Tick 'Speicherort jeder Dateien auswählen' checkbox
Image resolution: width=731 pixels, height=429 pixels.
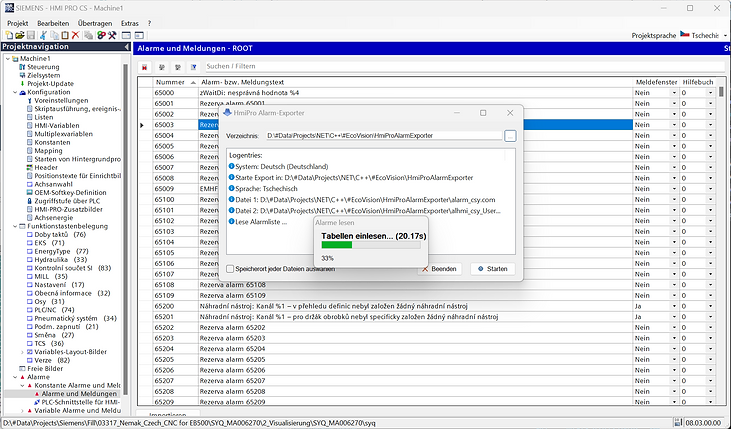coord(230,269)
